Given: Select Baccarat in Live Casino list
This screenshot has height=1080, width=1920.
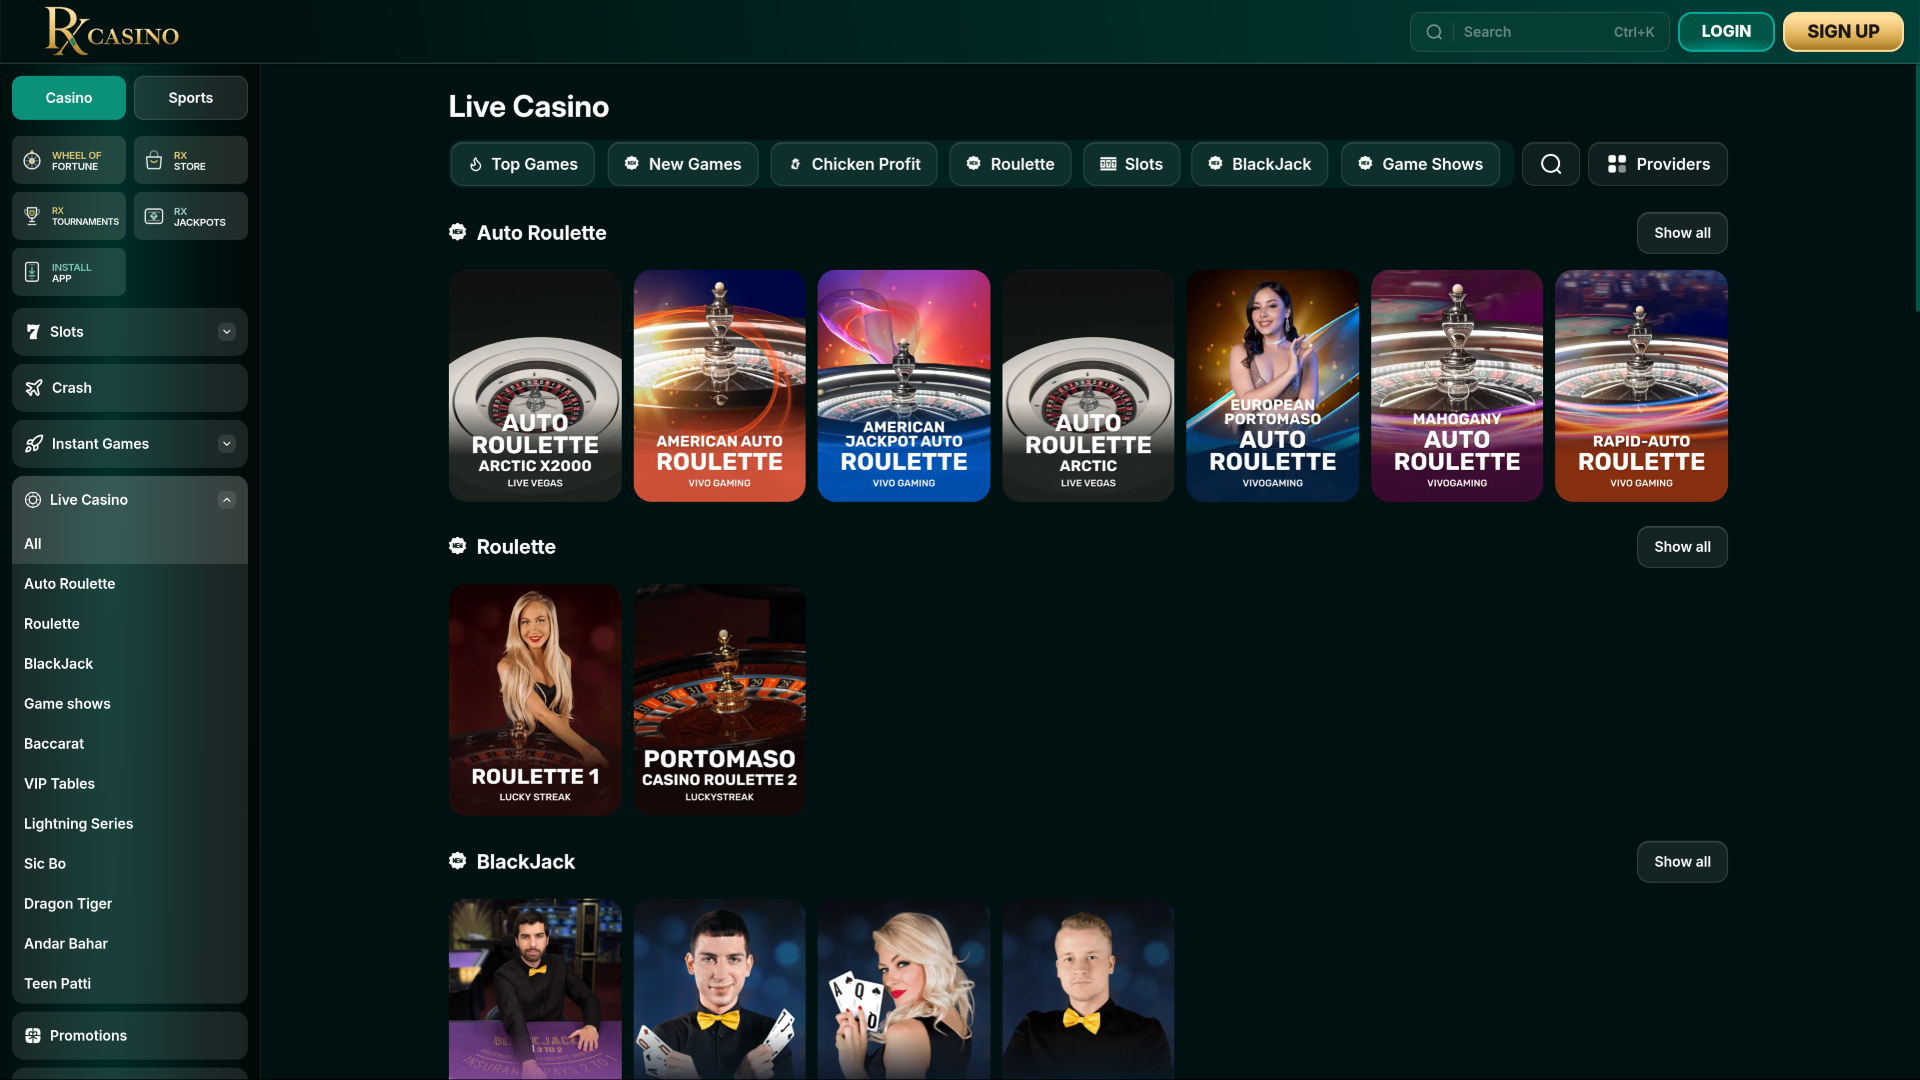Looking at the screenshot, I should pyautogui.click(x=130, y=744).
